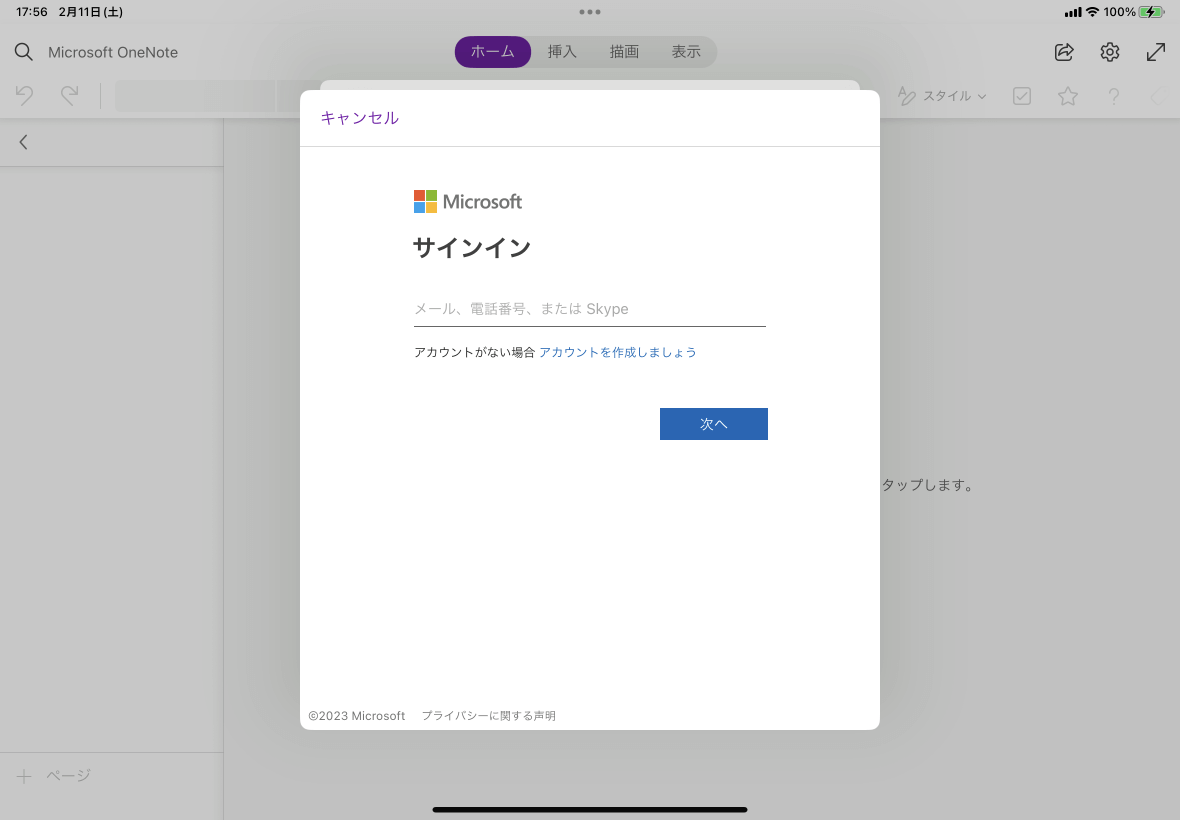Screen dimensions: 1180x820
Task: Add a page with plus ページ
Action: (53, 776)
